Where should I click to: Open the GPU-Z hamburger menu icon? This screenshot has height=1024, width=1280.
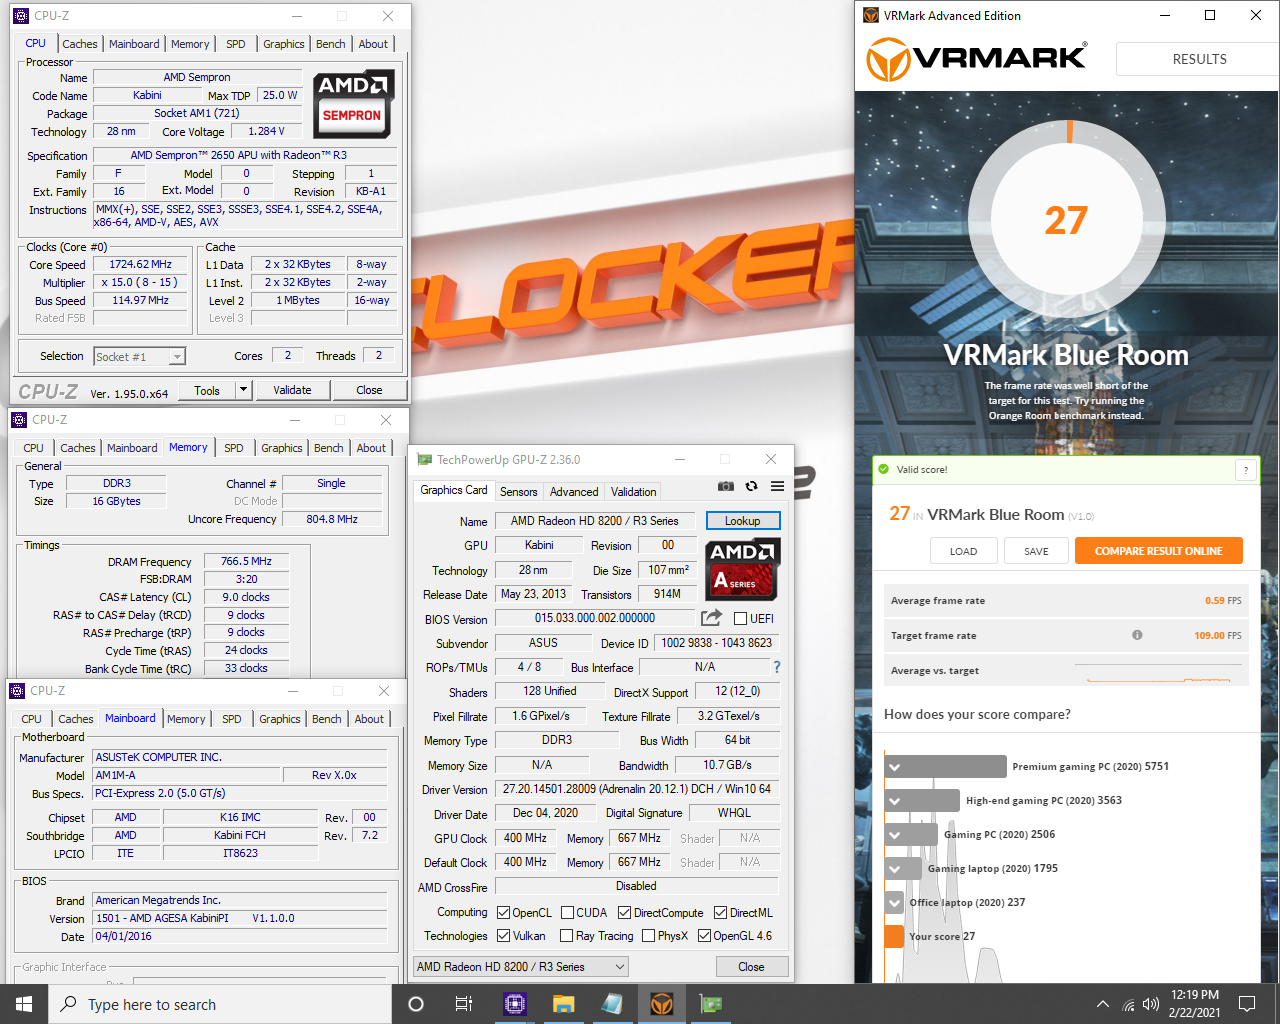(x=777, y=486)
